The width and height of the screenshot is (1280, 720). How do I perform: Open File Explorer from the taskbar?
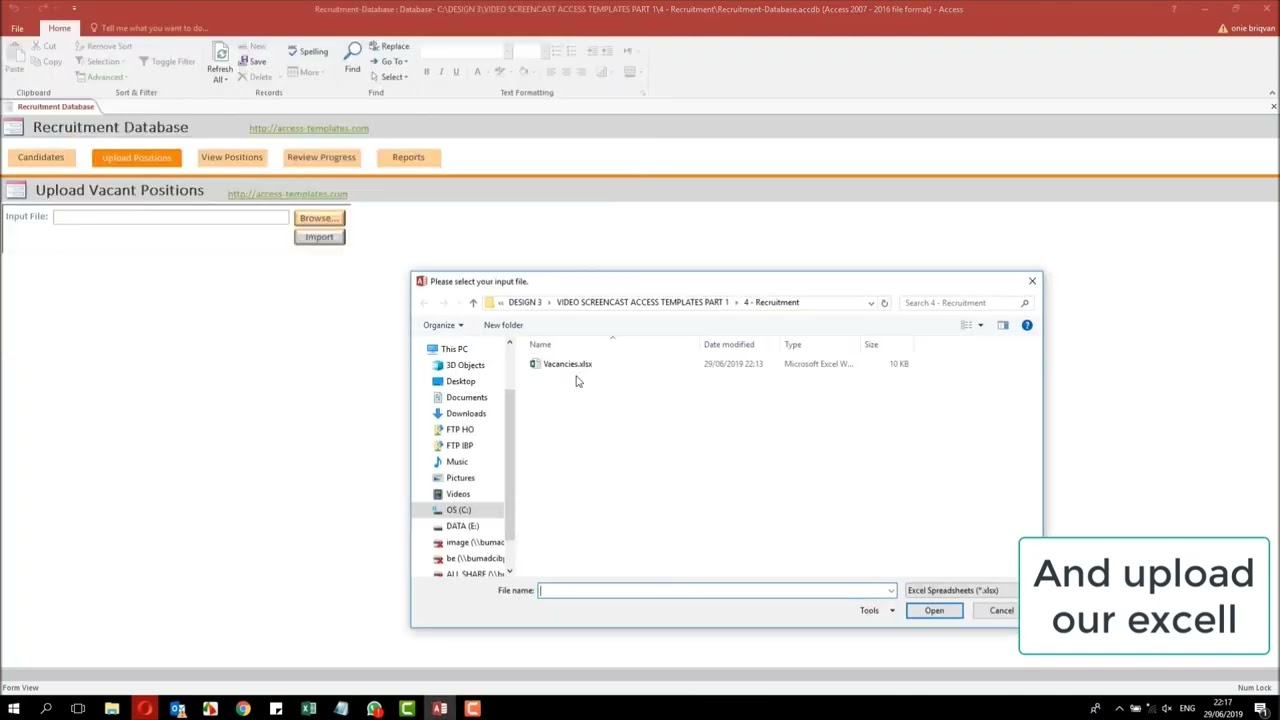point(112,709)
